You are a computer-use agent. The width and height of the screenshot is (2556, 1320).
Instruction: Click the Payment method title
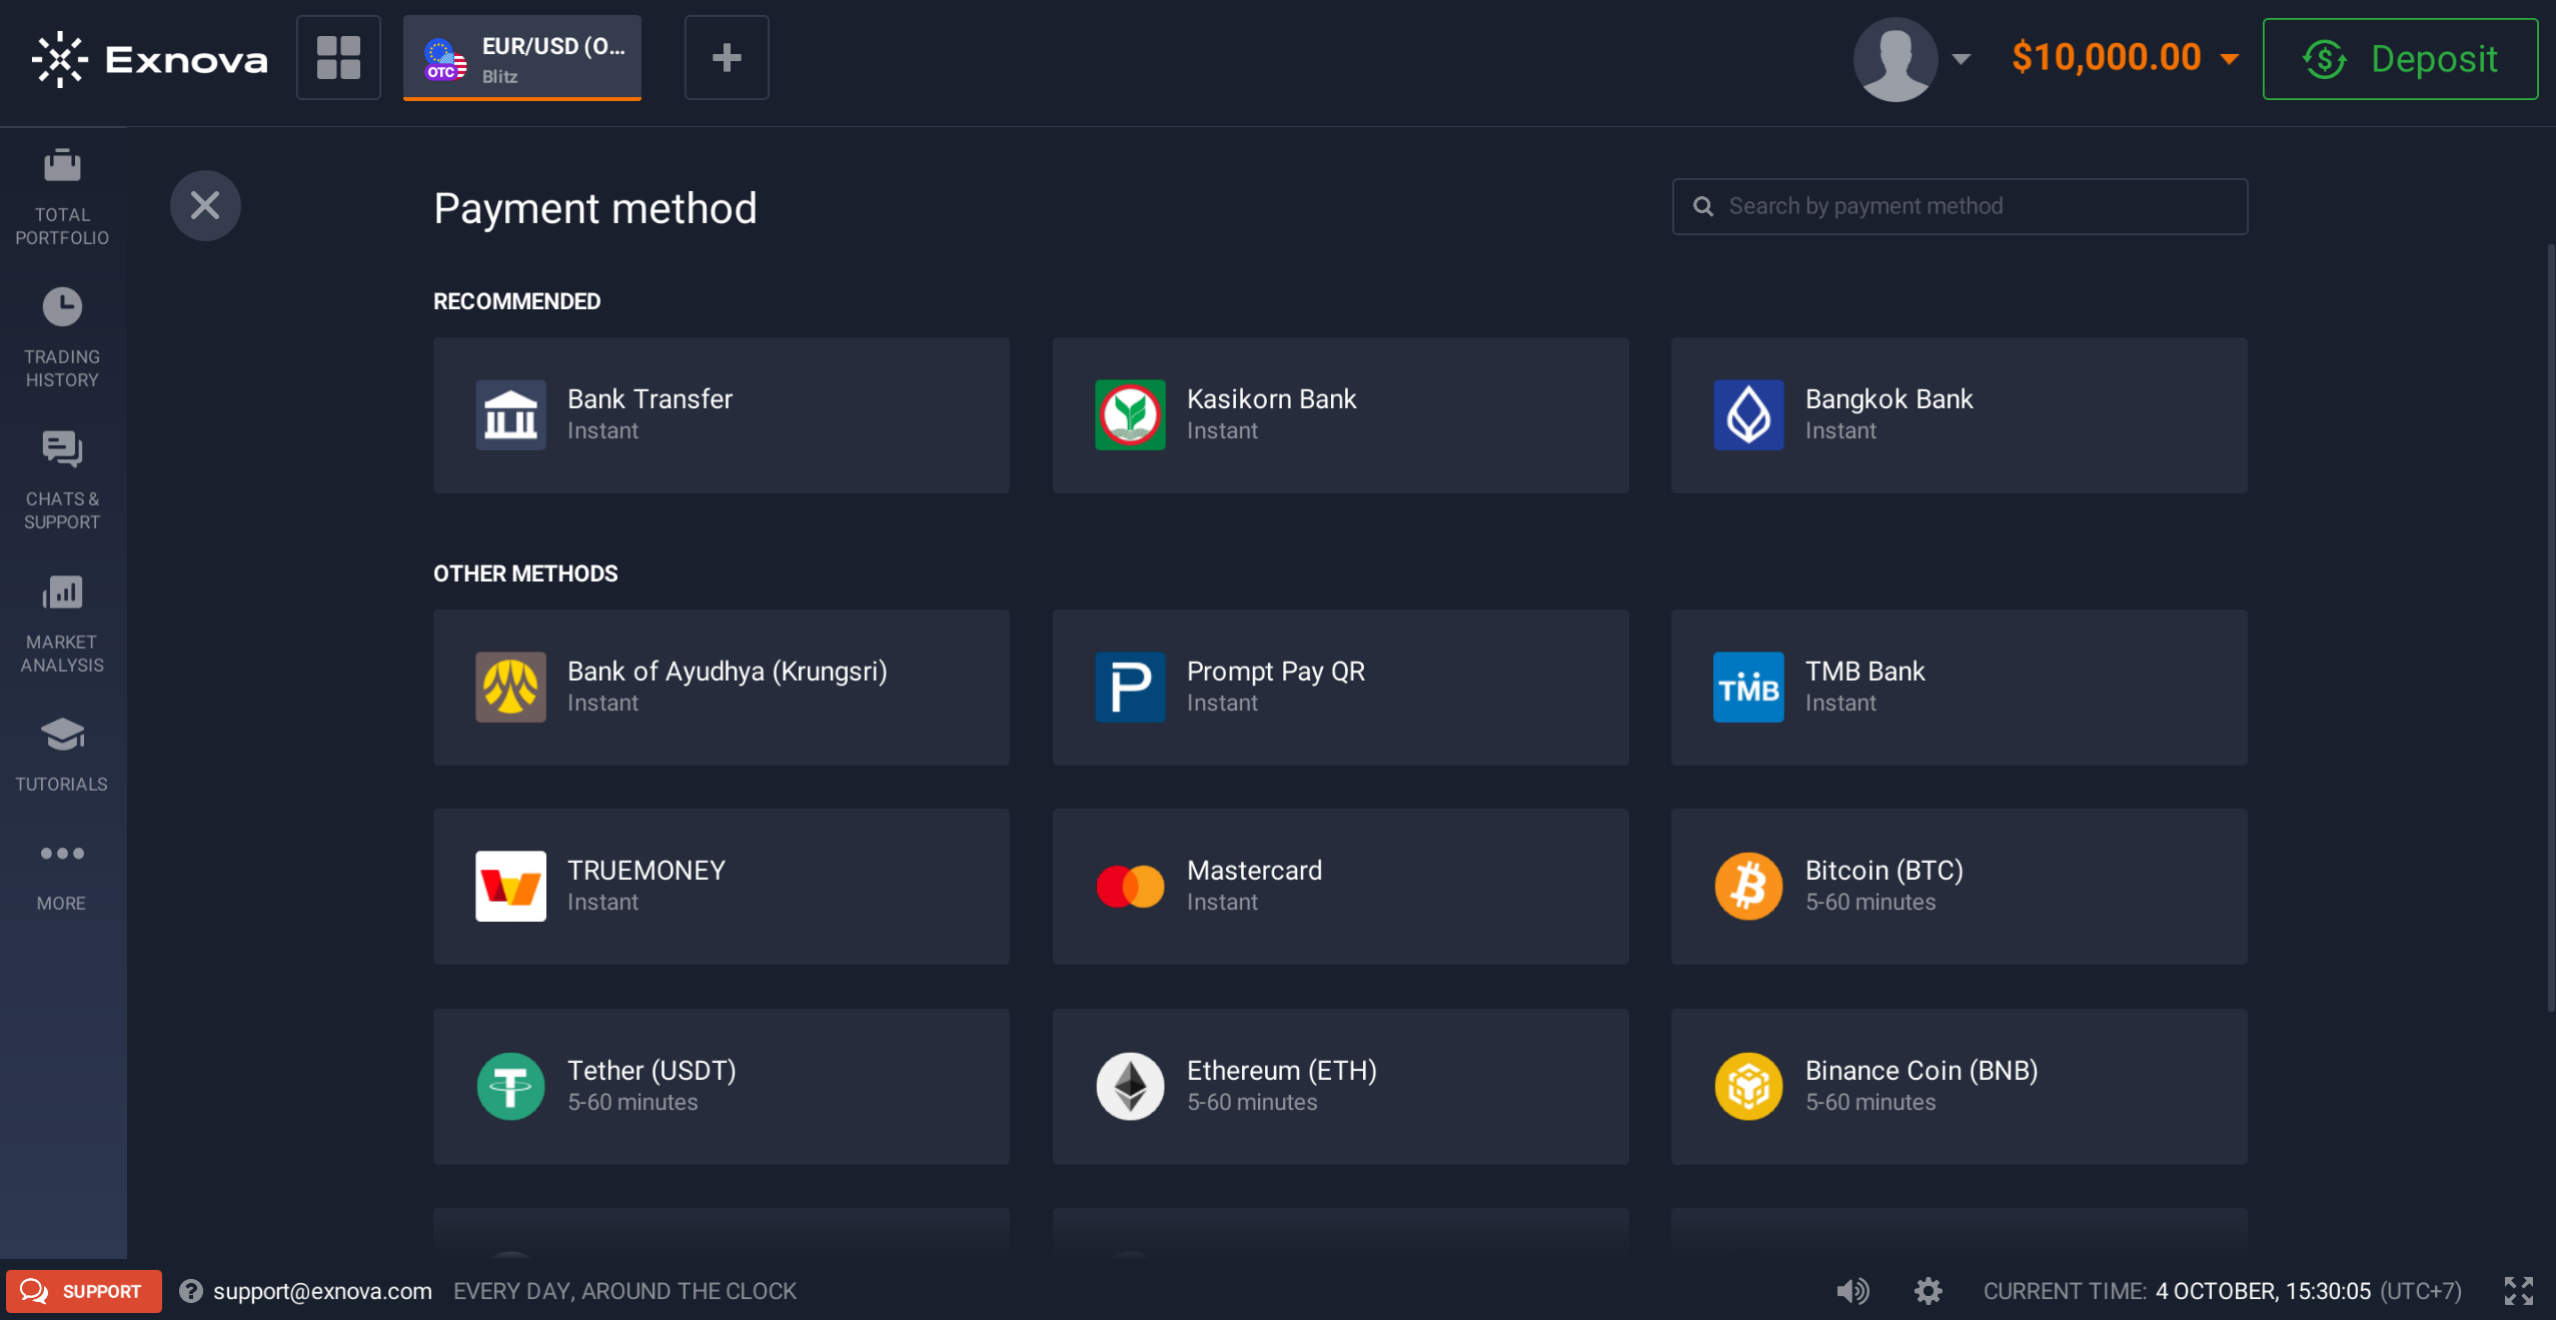click(x=595, y=208)
